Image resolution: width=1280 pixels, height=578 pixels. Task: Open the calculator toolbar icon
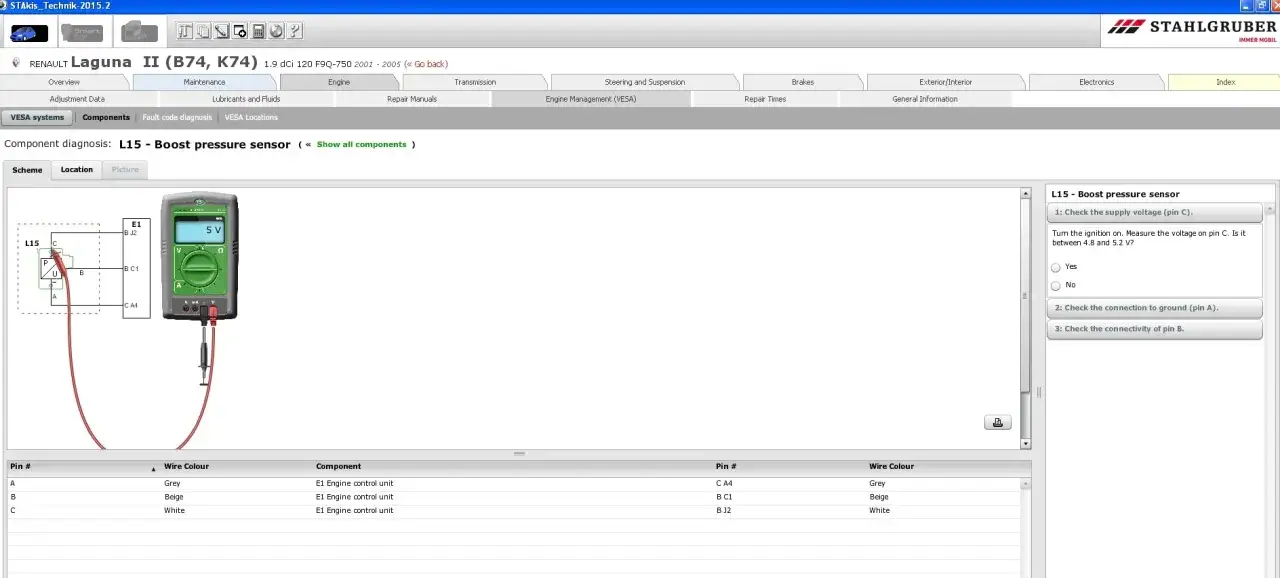(258, 31)
